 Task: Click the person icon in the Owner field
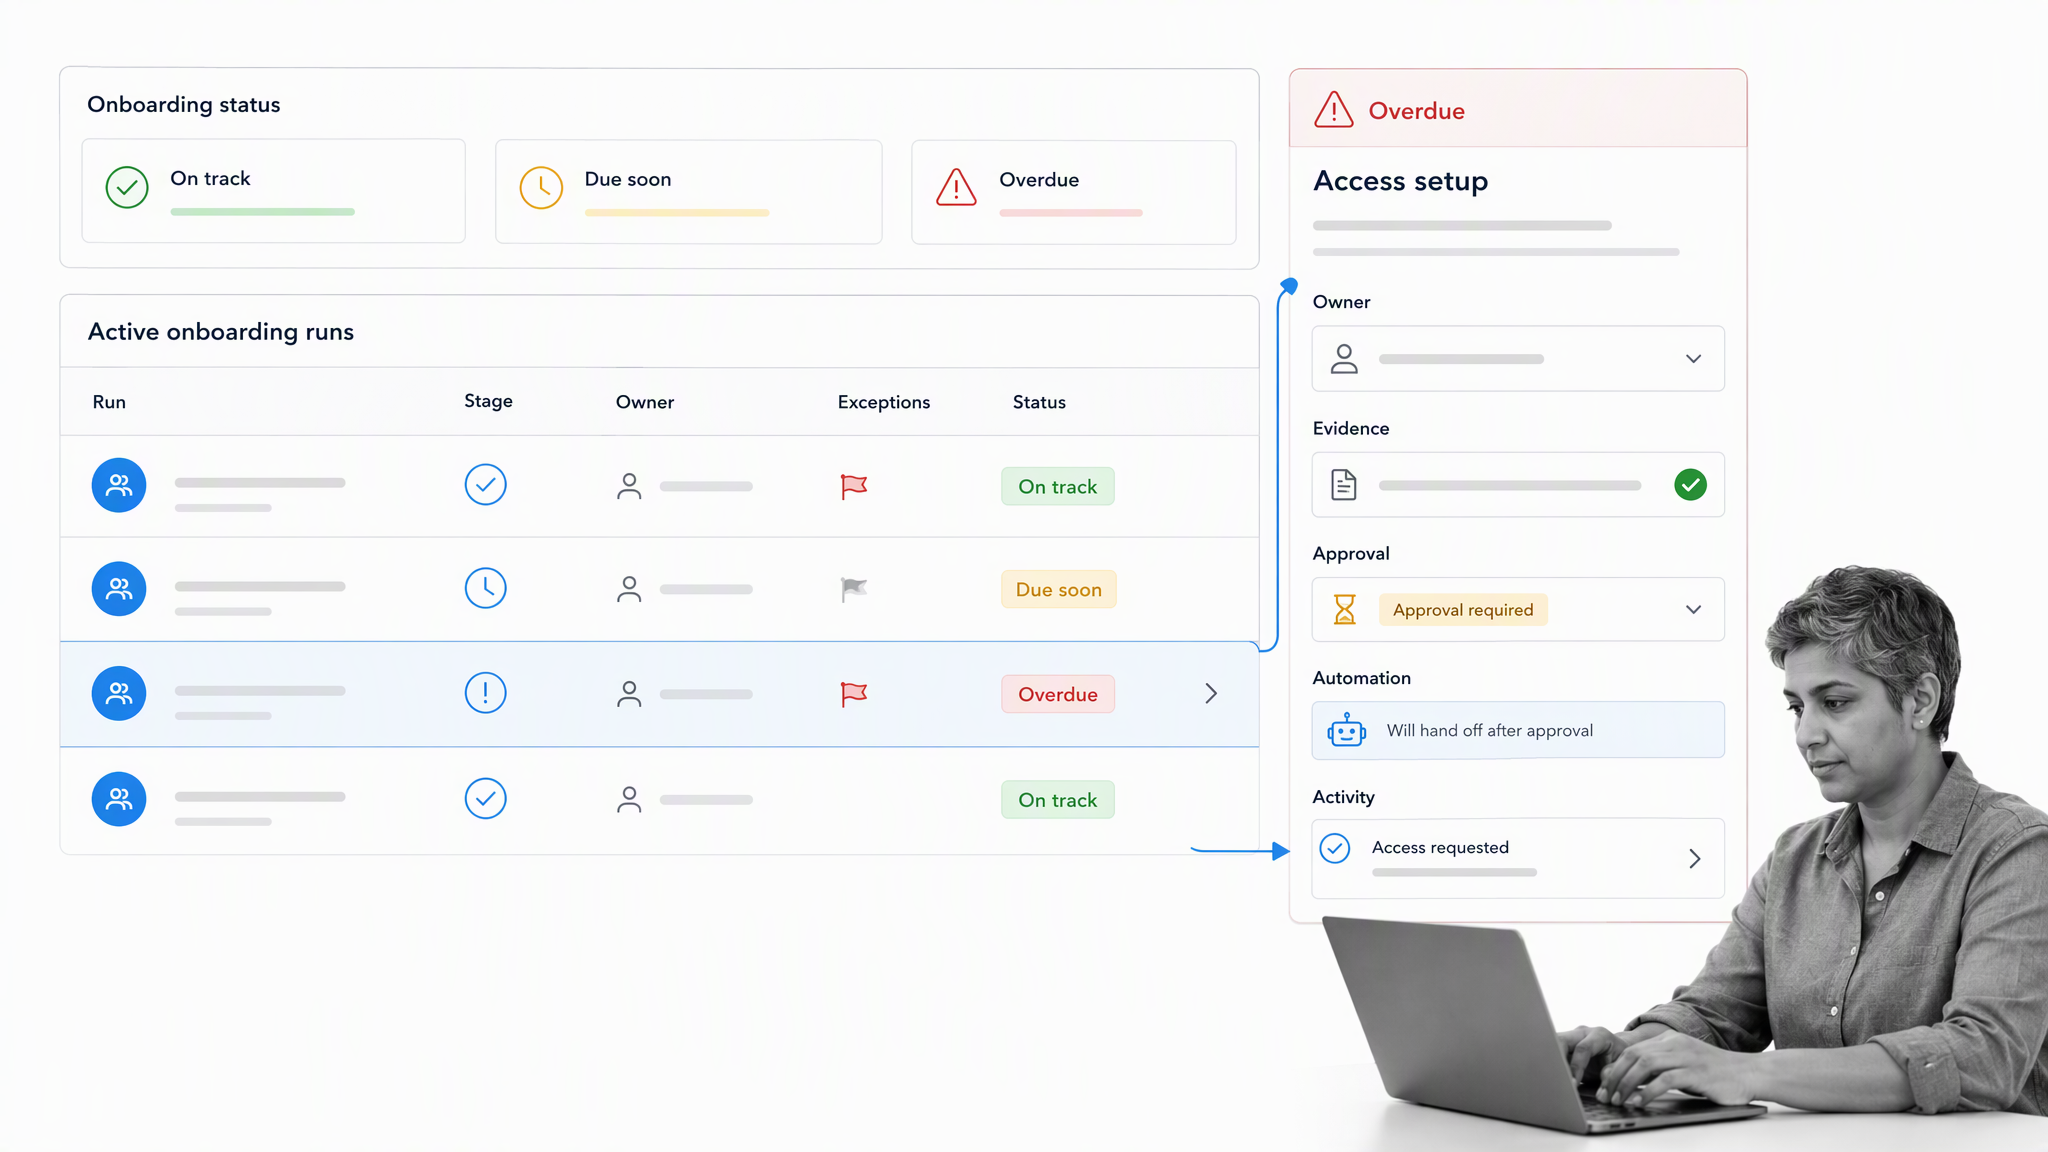point(1344,359)
